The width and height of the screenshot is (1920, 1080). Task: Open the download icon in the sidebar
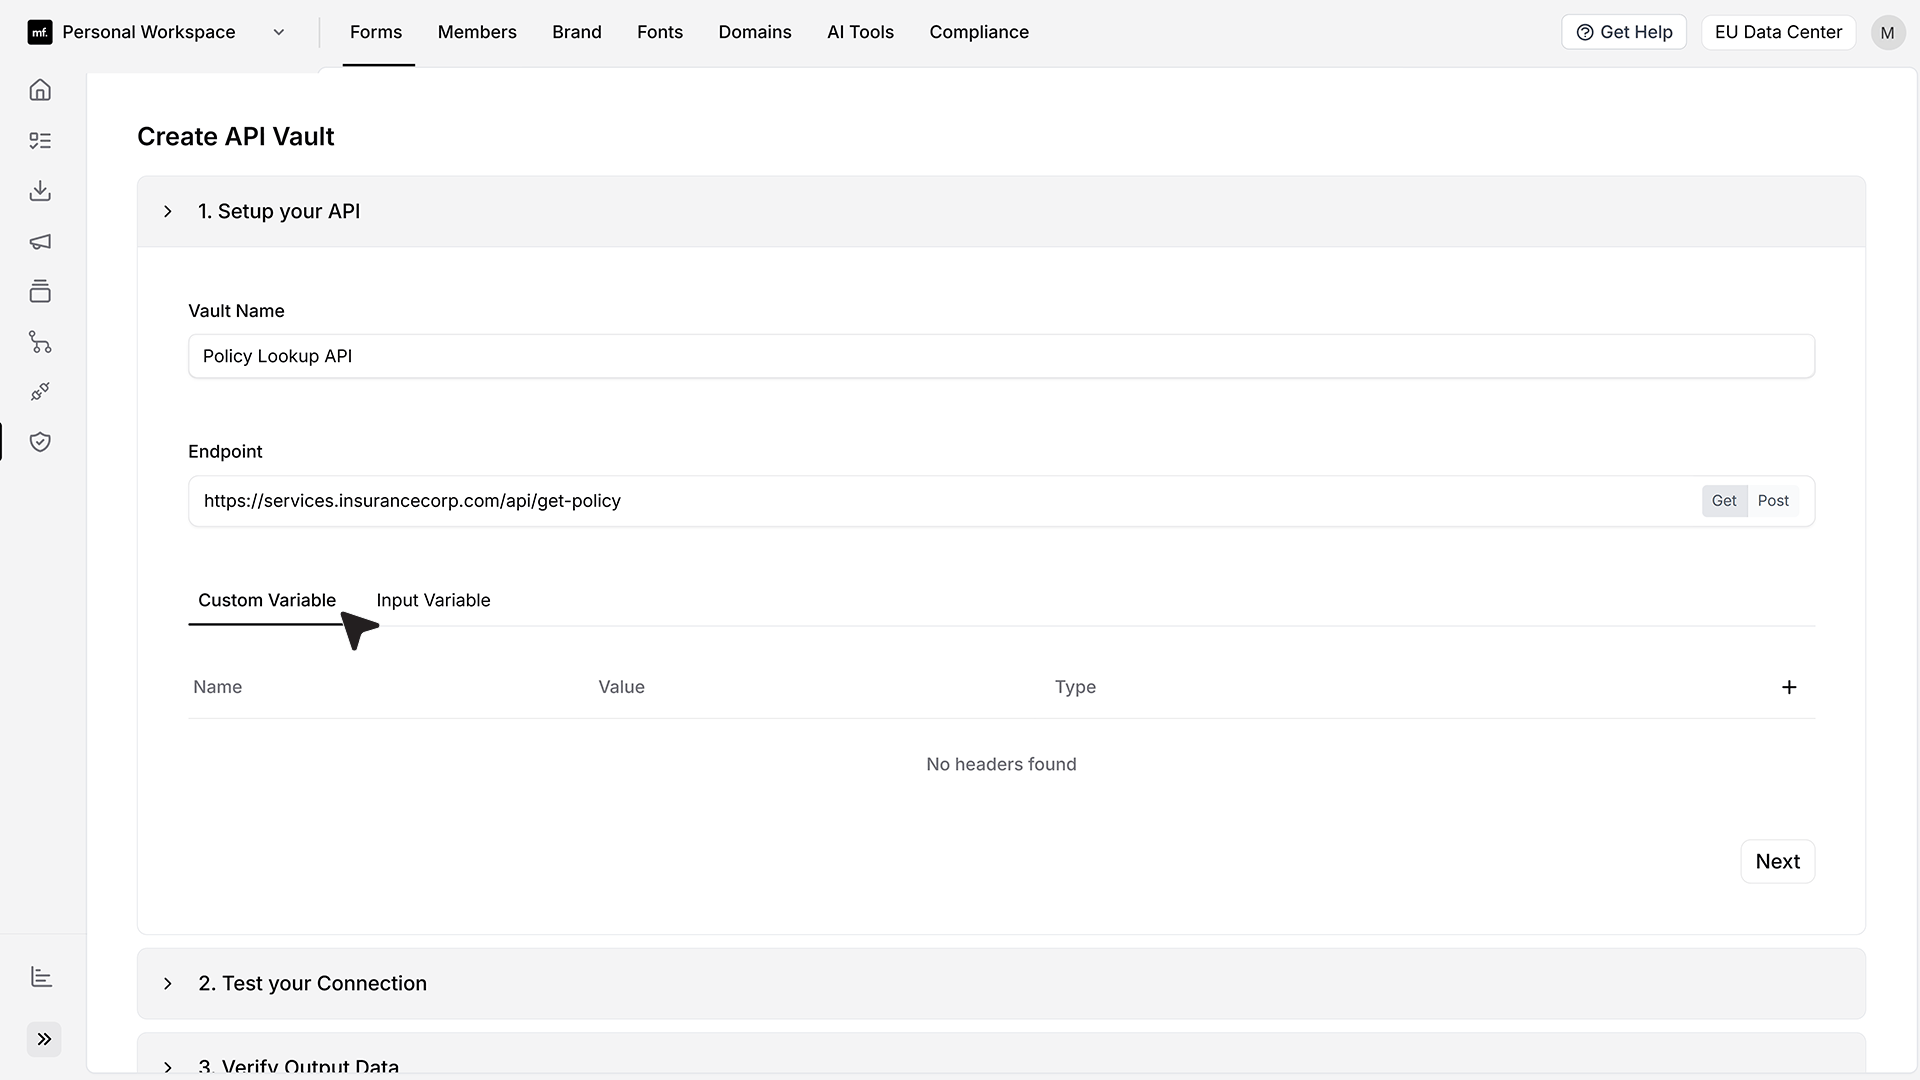pos(40,191)
